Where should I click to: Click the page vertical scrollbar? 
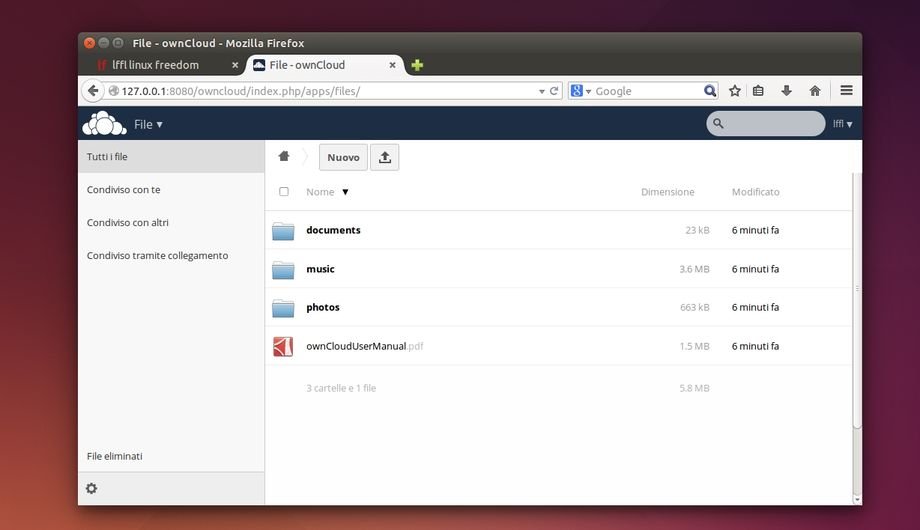(x=856, y=300)
